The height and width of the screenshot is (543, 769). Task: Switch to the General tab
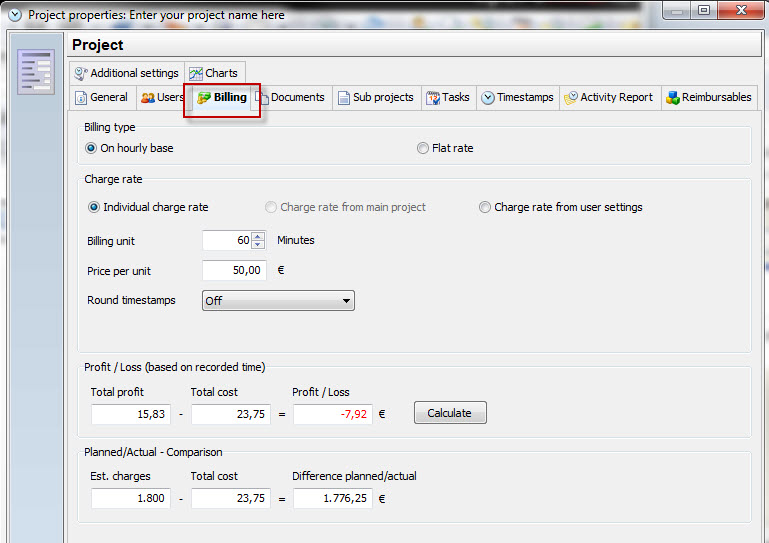point(102,98)
